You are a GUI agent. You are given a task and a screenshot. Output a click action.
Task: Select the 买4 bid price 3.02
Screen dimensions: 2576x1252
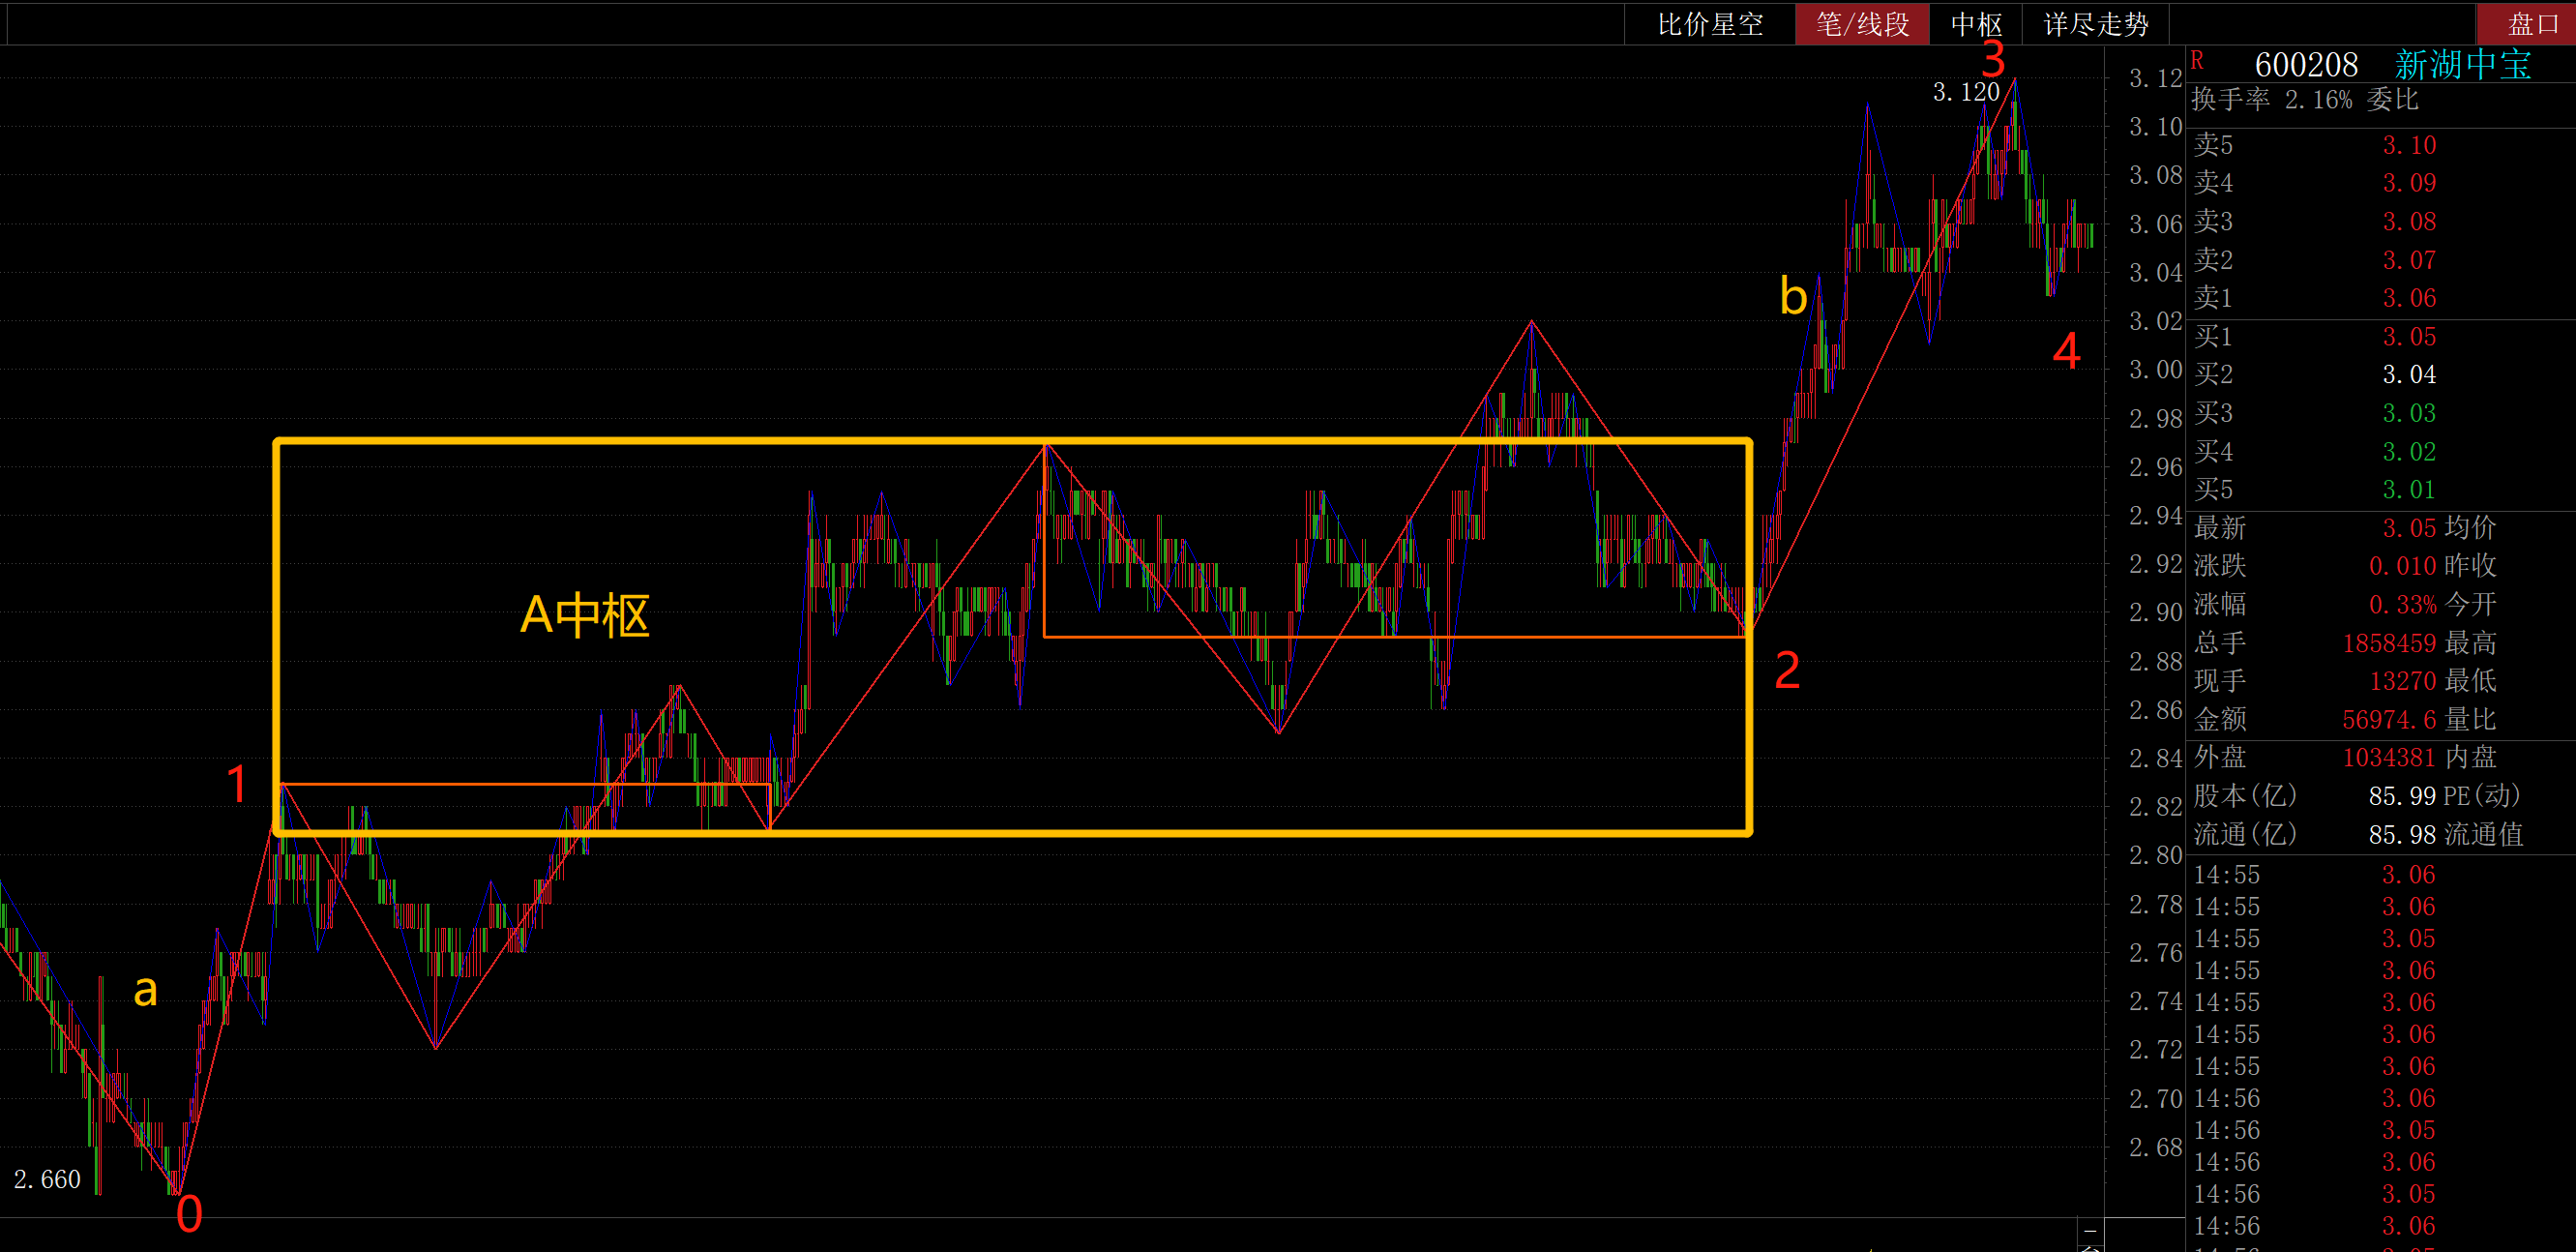point(2409,452)
